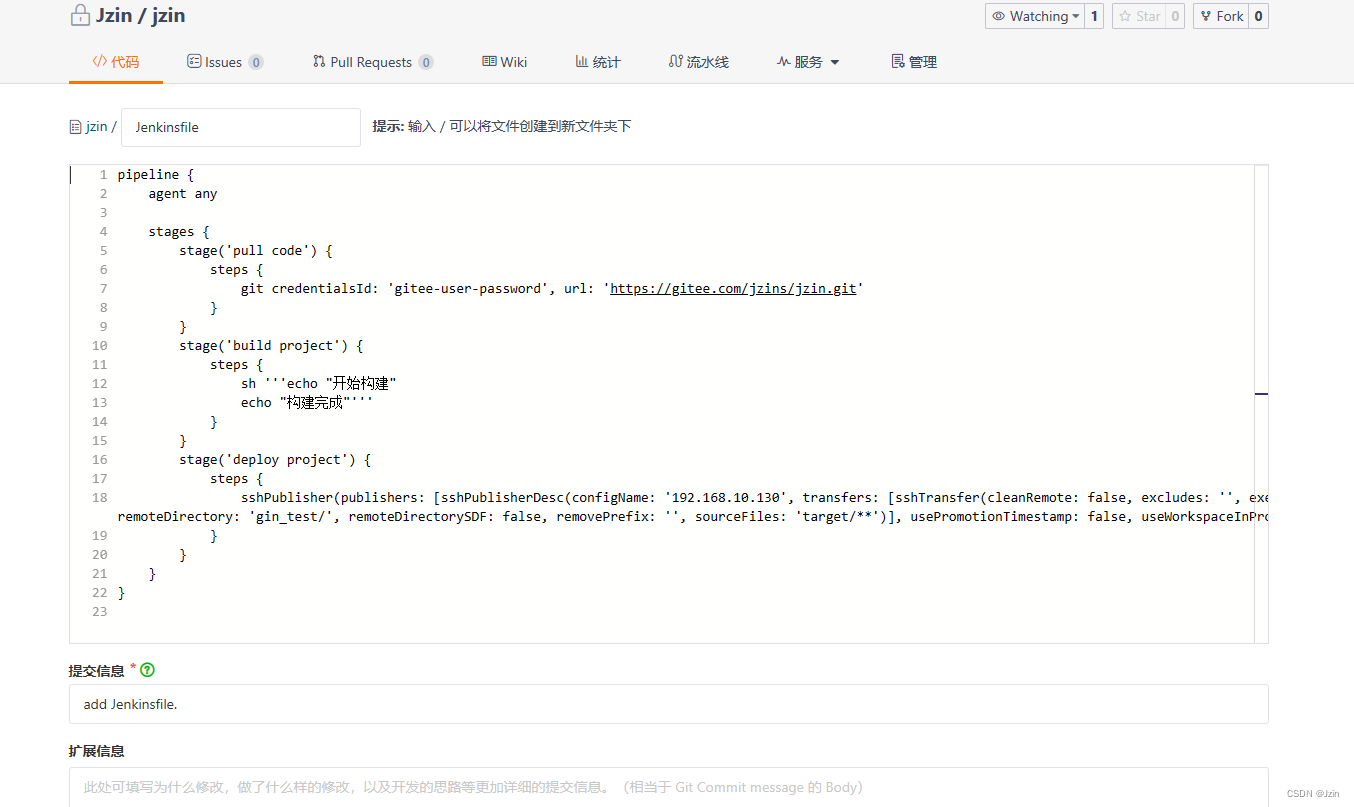
Task: Fork the repository
Action: [1221, 16]
